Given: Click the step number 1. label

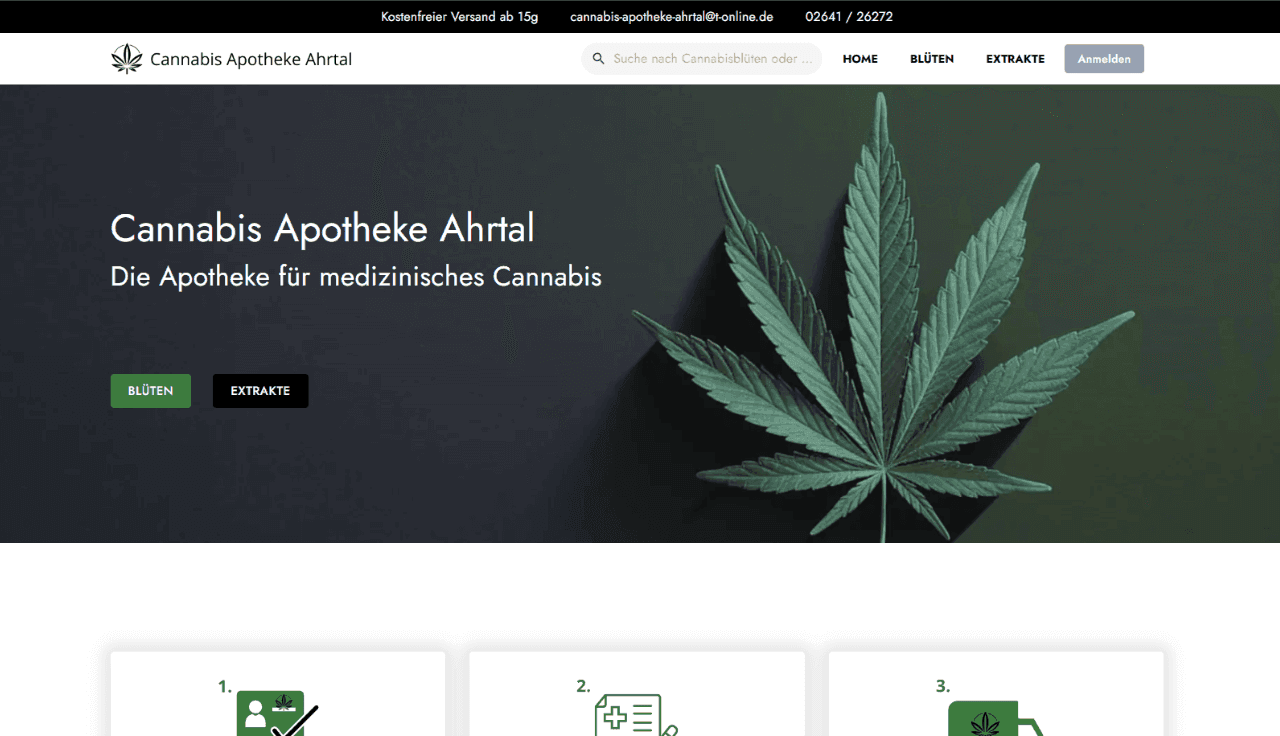Looking at the screenshot, I should click(x=225, y=687).
